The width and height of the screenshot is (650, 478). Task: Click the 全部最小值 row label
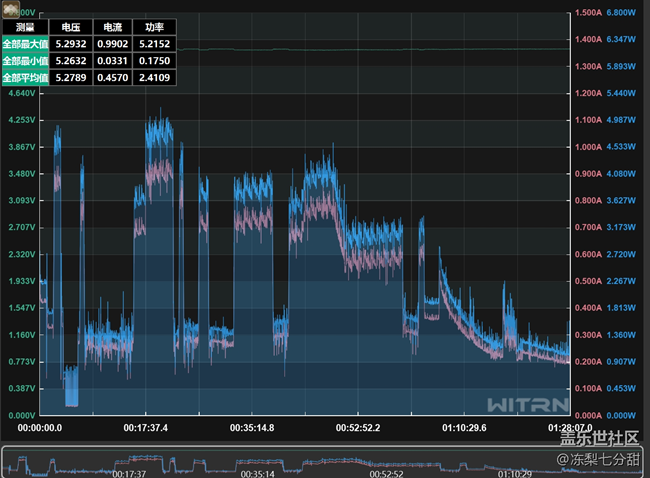25,61
